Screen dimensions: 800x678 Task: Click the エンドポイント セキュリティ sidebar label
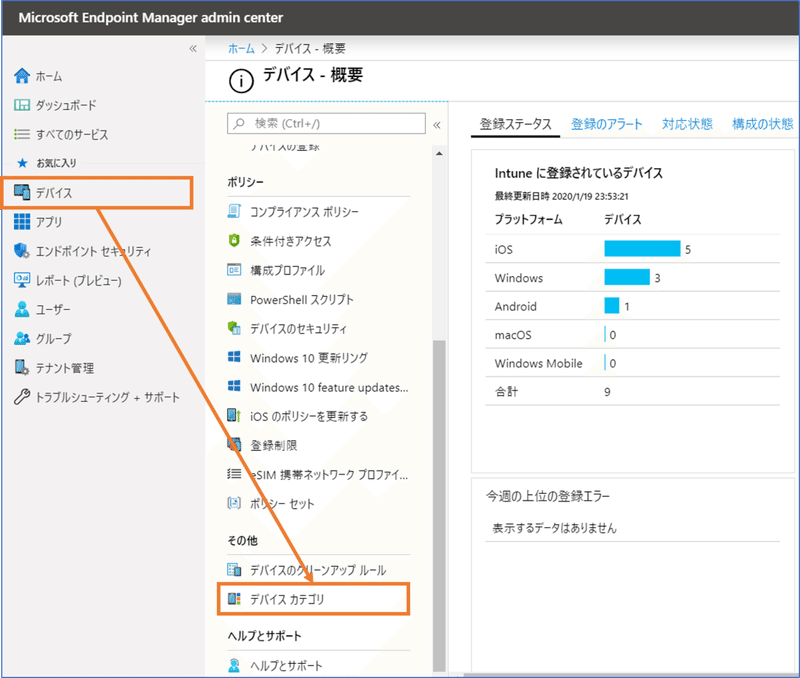coord(93,251)
